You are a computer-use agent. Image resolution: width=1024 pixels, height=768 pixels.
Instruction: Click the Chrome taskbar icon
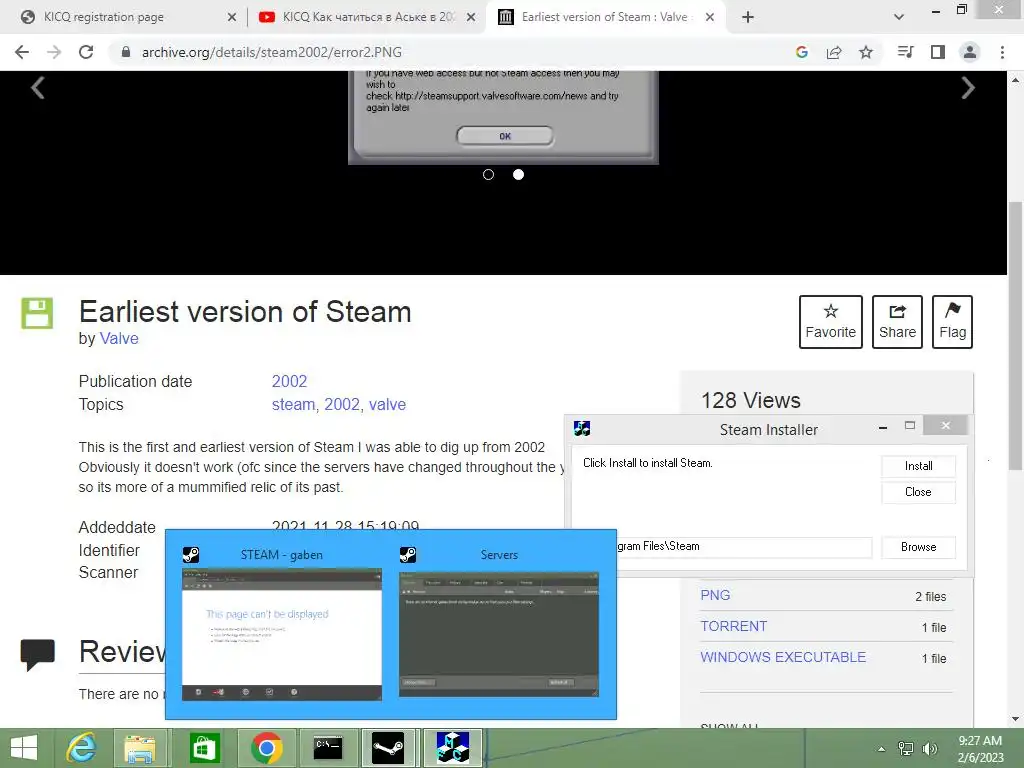point(266,748)
